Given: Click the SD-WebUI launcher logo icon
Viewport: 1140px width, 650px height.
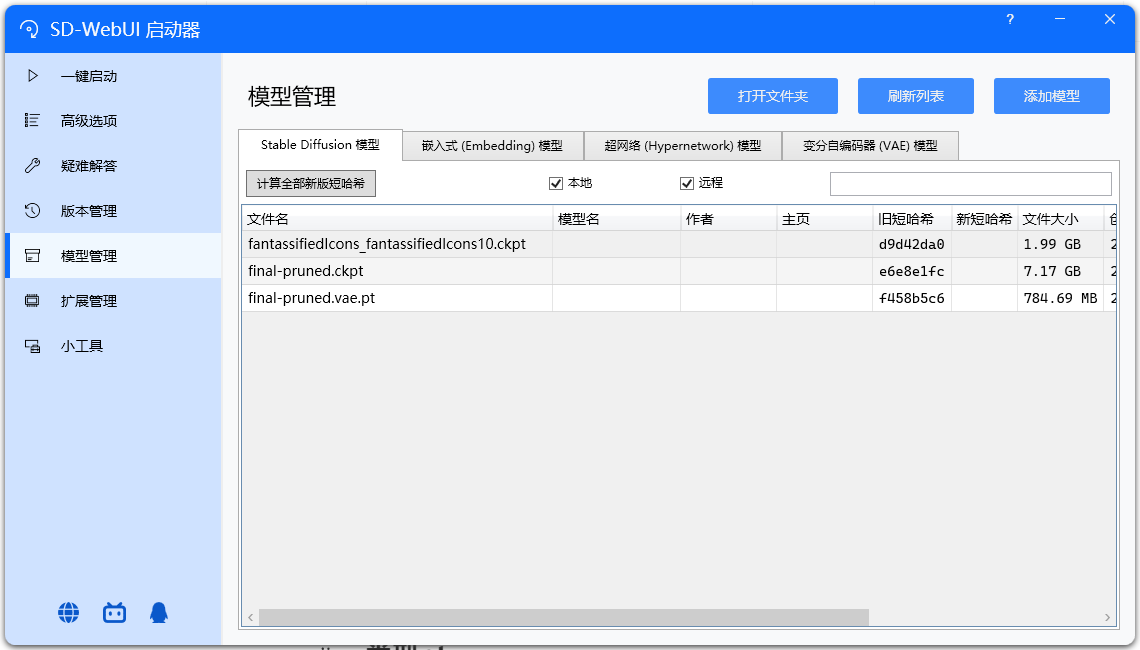Looking at the screenshot, I should tap(29, 29).
